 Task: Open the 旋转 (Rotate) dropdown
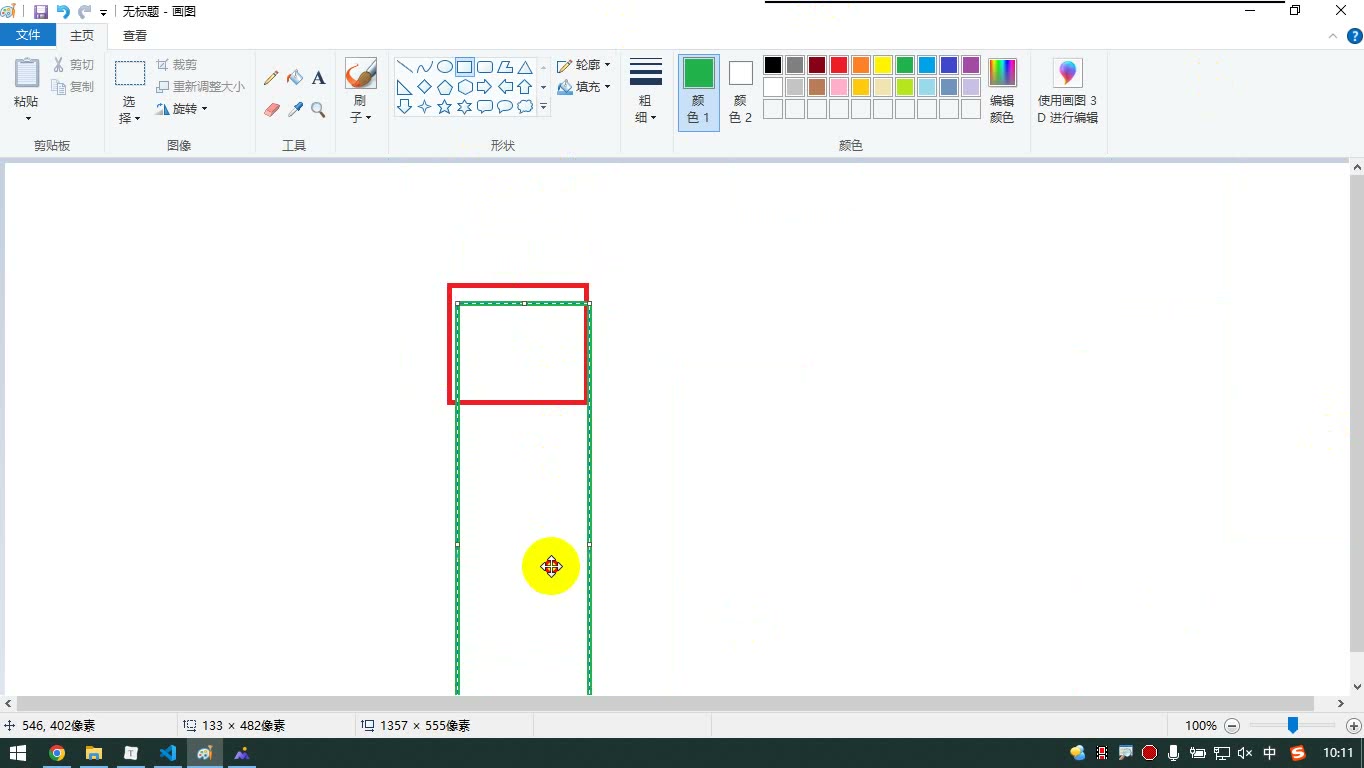[182, 109]
